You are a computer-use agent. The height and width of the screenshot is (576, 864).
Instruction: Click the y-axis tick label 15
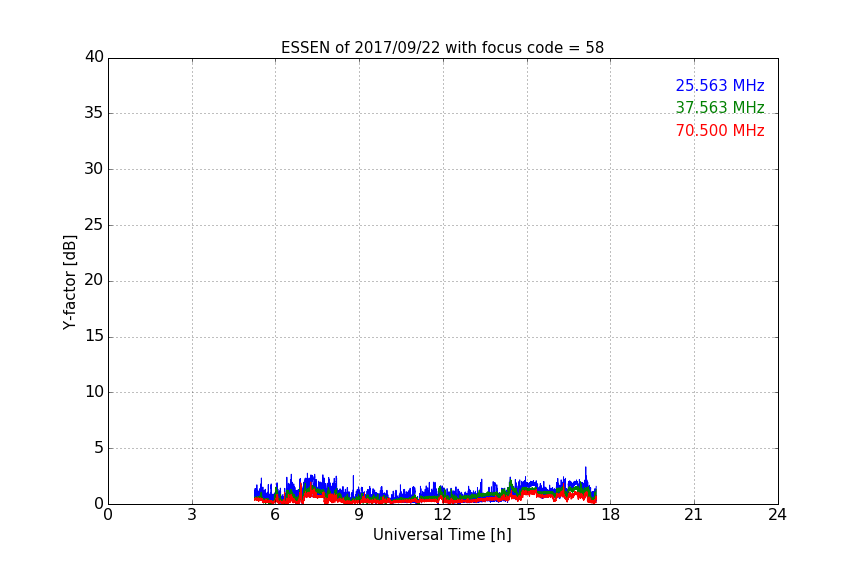click(x=94, y=336)
